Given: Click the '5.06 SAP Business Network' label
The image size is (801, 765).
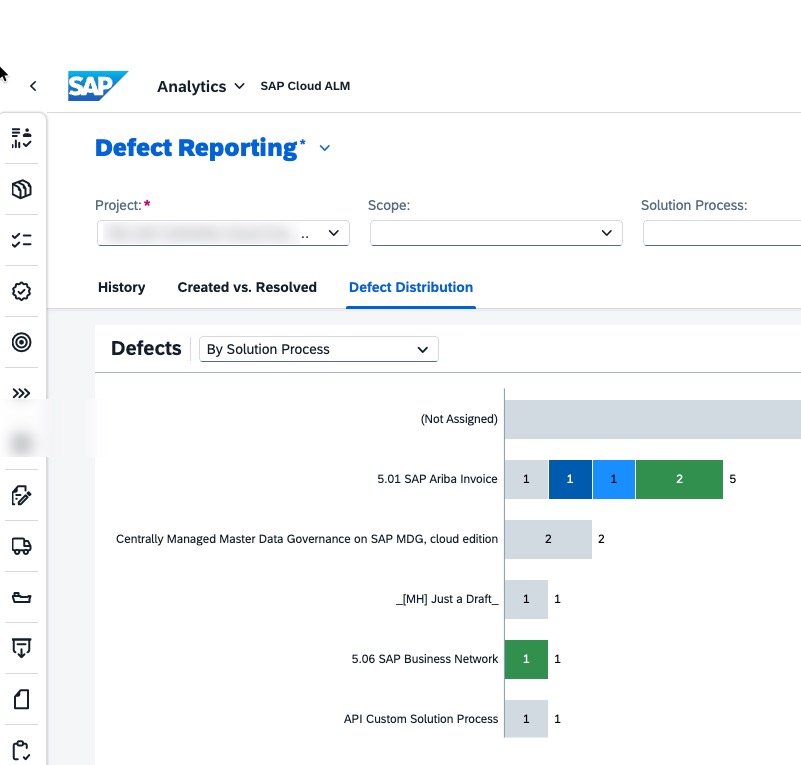Looking at the screenshot, I should click(x=425, y=659).
